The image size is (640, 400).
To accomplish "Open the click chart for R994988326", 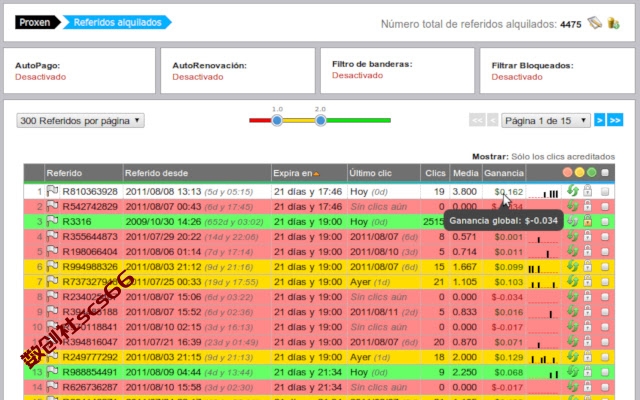I will pos(543,268).
